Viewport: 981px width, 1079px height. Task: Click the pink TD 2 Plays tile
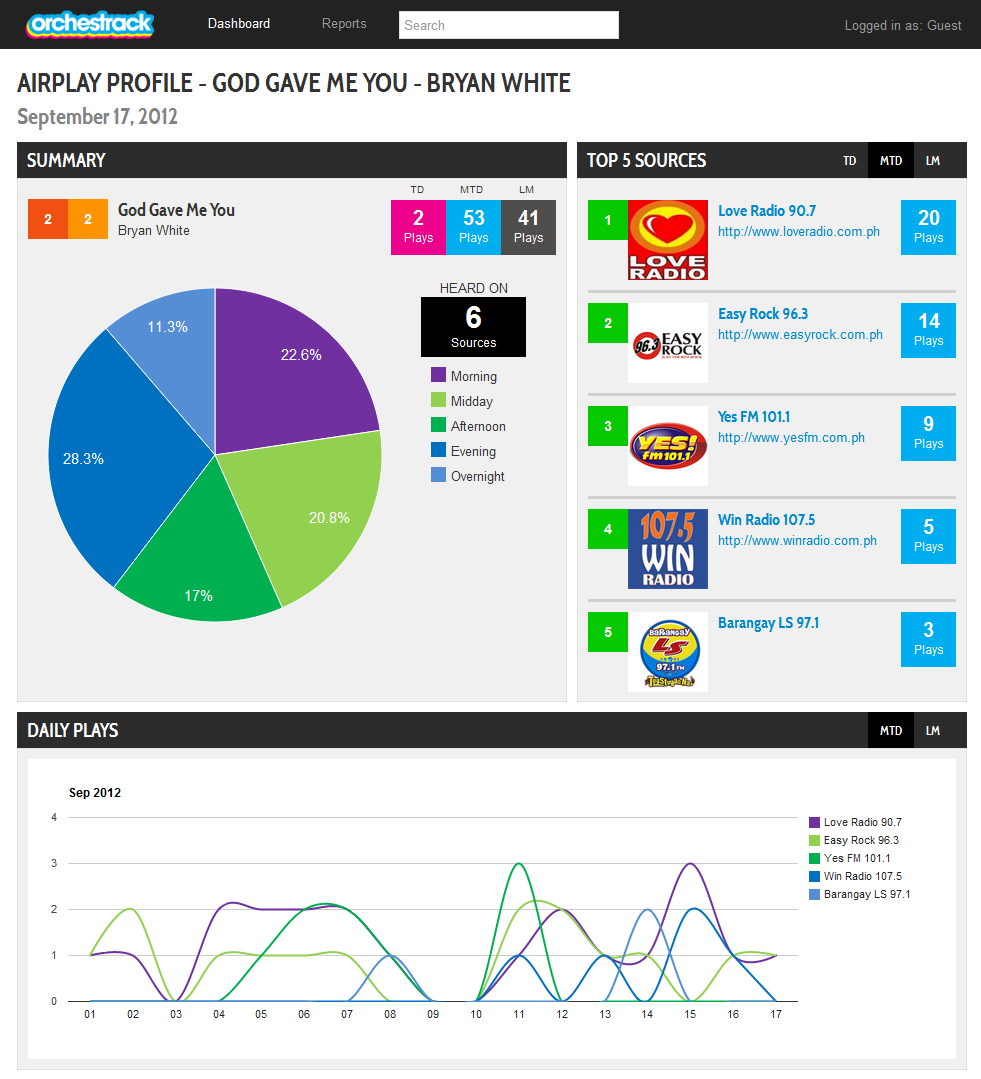[x=418, y=228]
